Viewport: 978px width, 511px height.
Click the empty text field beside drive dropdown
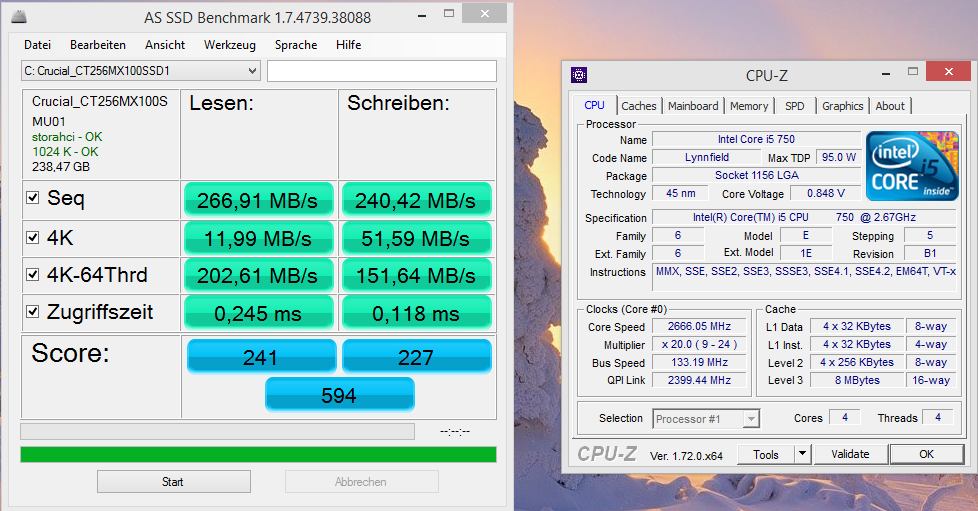coord(382,71)
